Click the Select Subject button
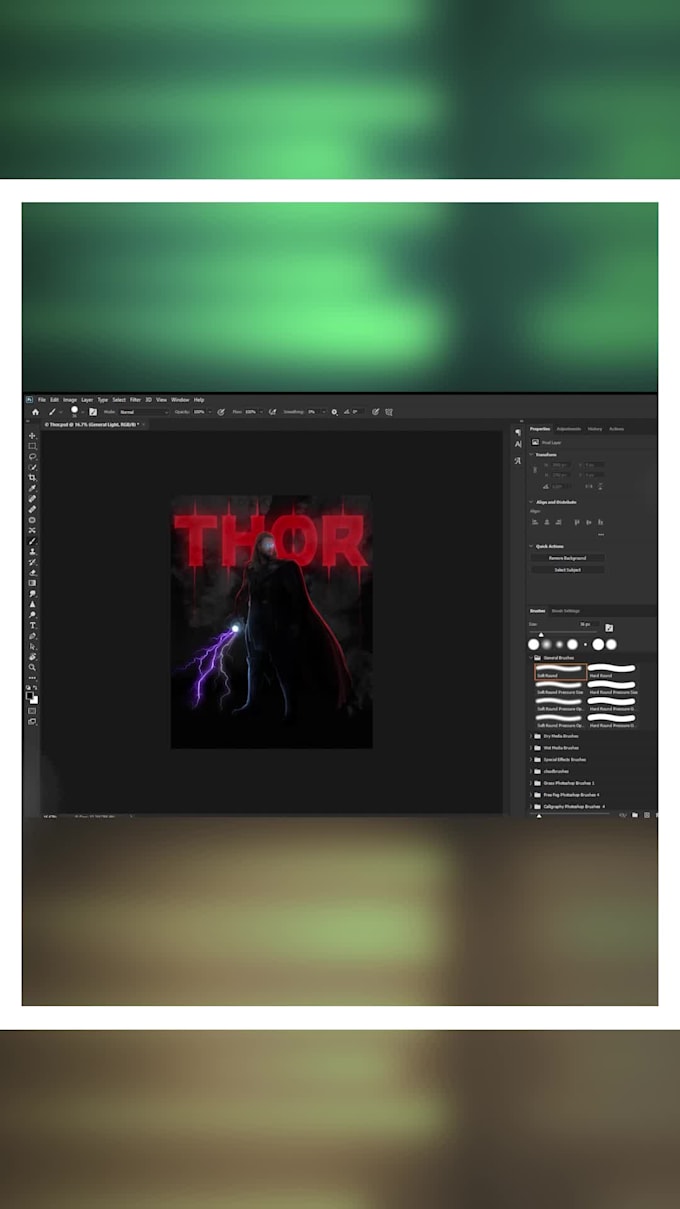680x1209 pixels. (x=568, y=570)
